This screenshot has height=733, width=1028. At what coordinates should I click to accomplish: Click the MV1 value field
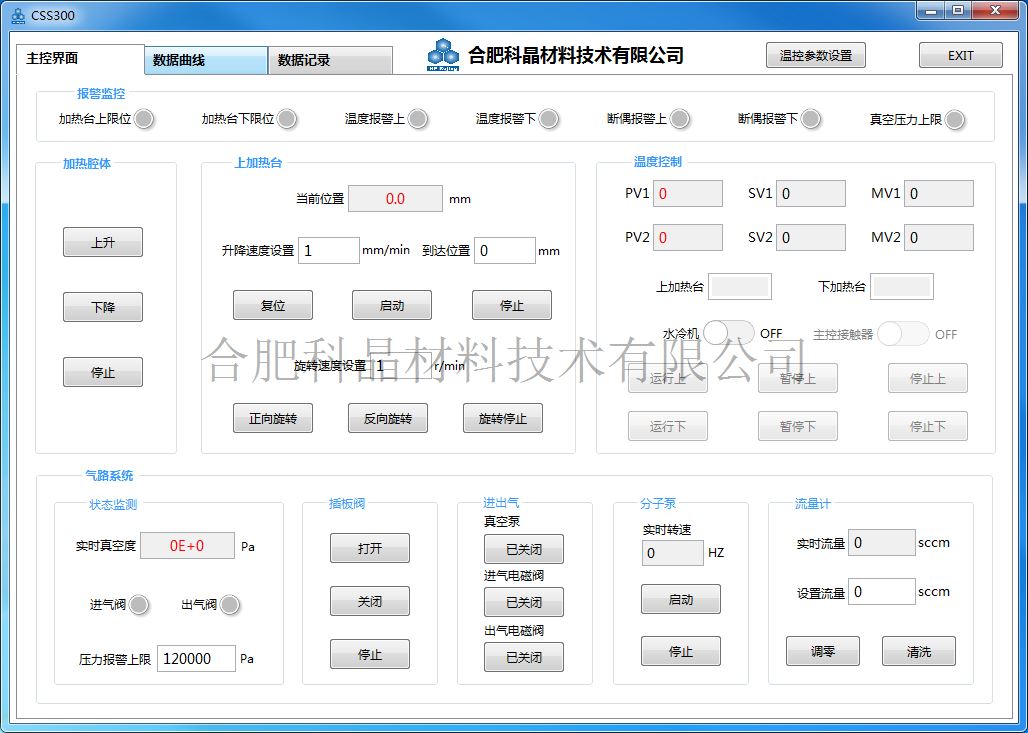pos(939,193)
